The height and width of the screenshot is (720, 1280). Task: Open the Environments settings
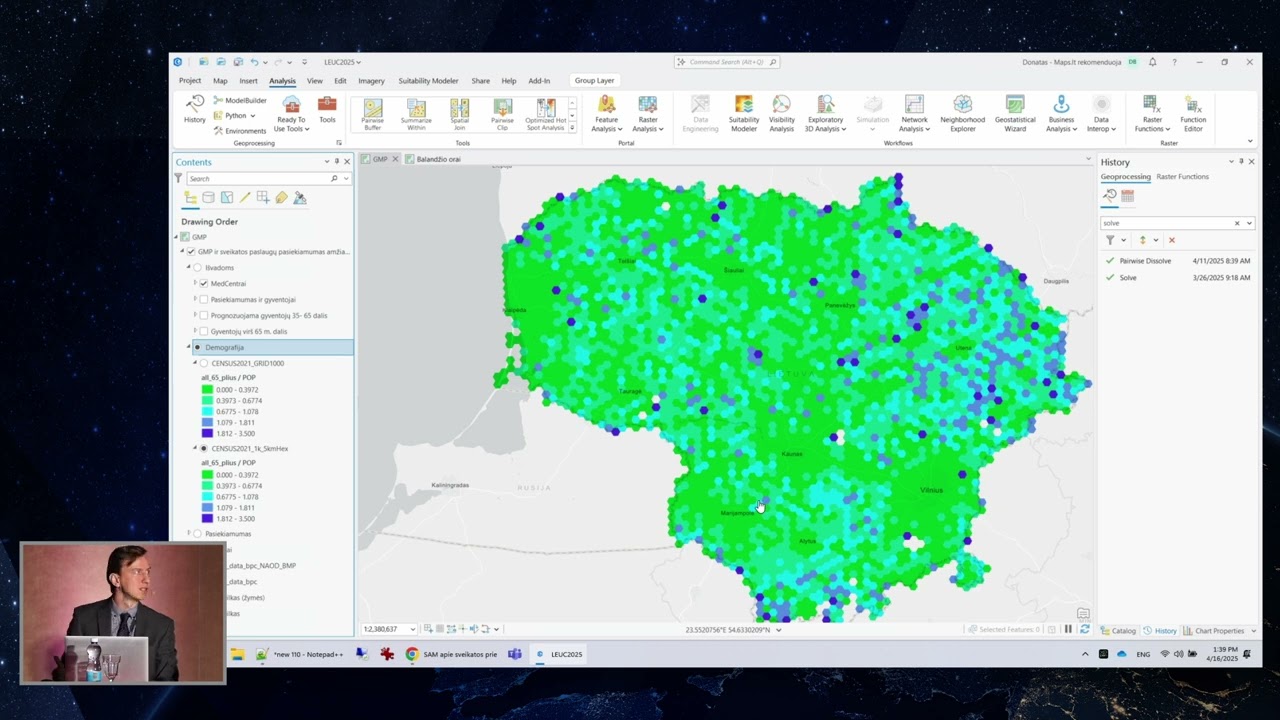coord(239,131)
